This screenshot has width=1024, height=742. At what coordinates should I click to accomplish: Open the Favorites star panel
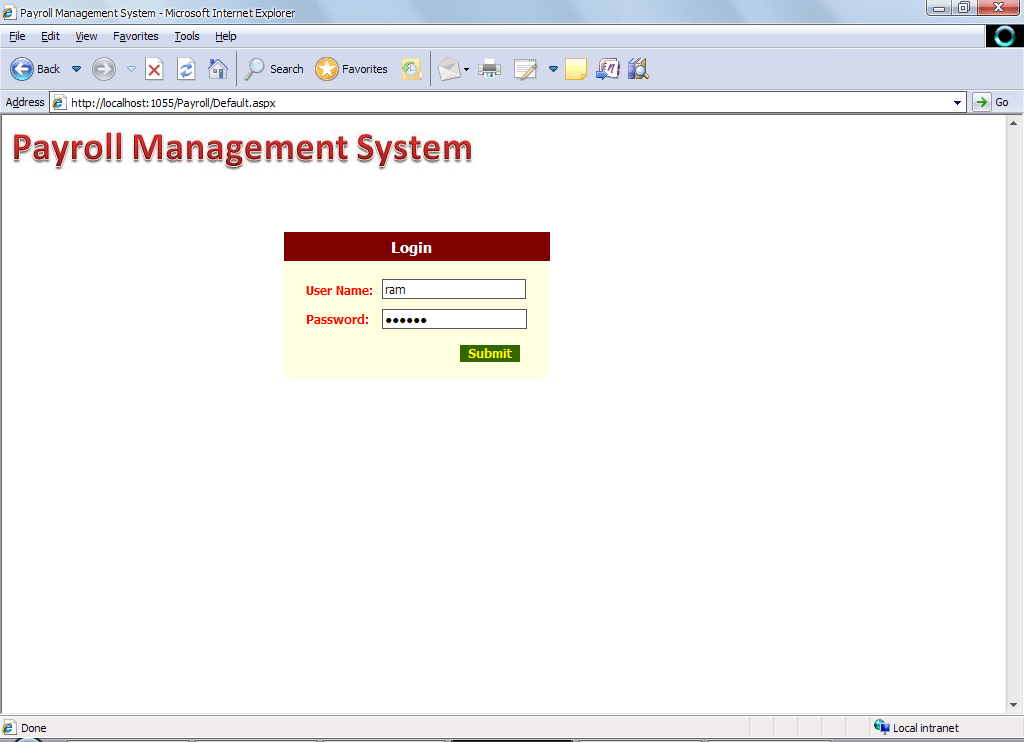click(x=351, y=69)
